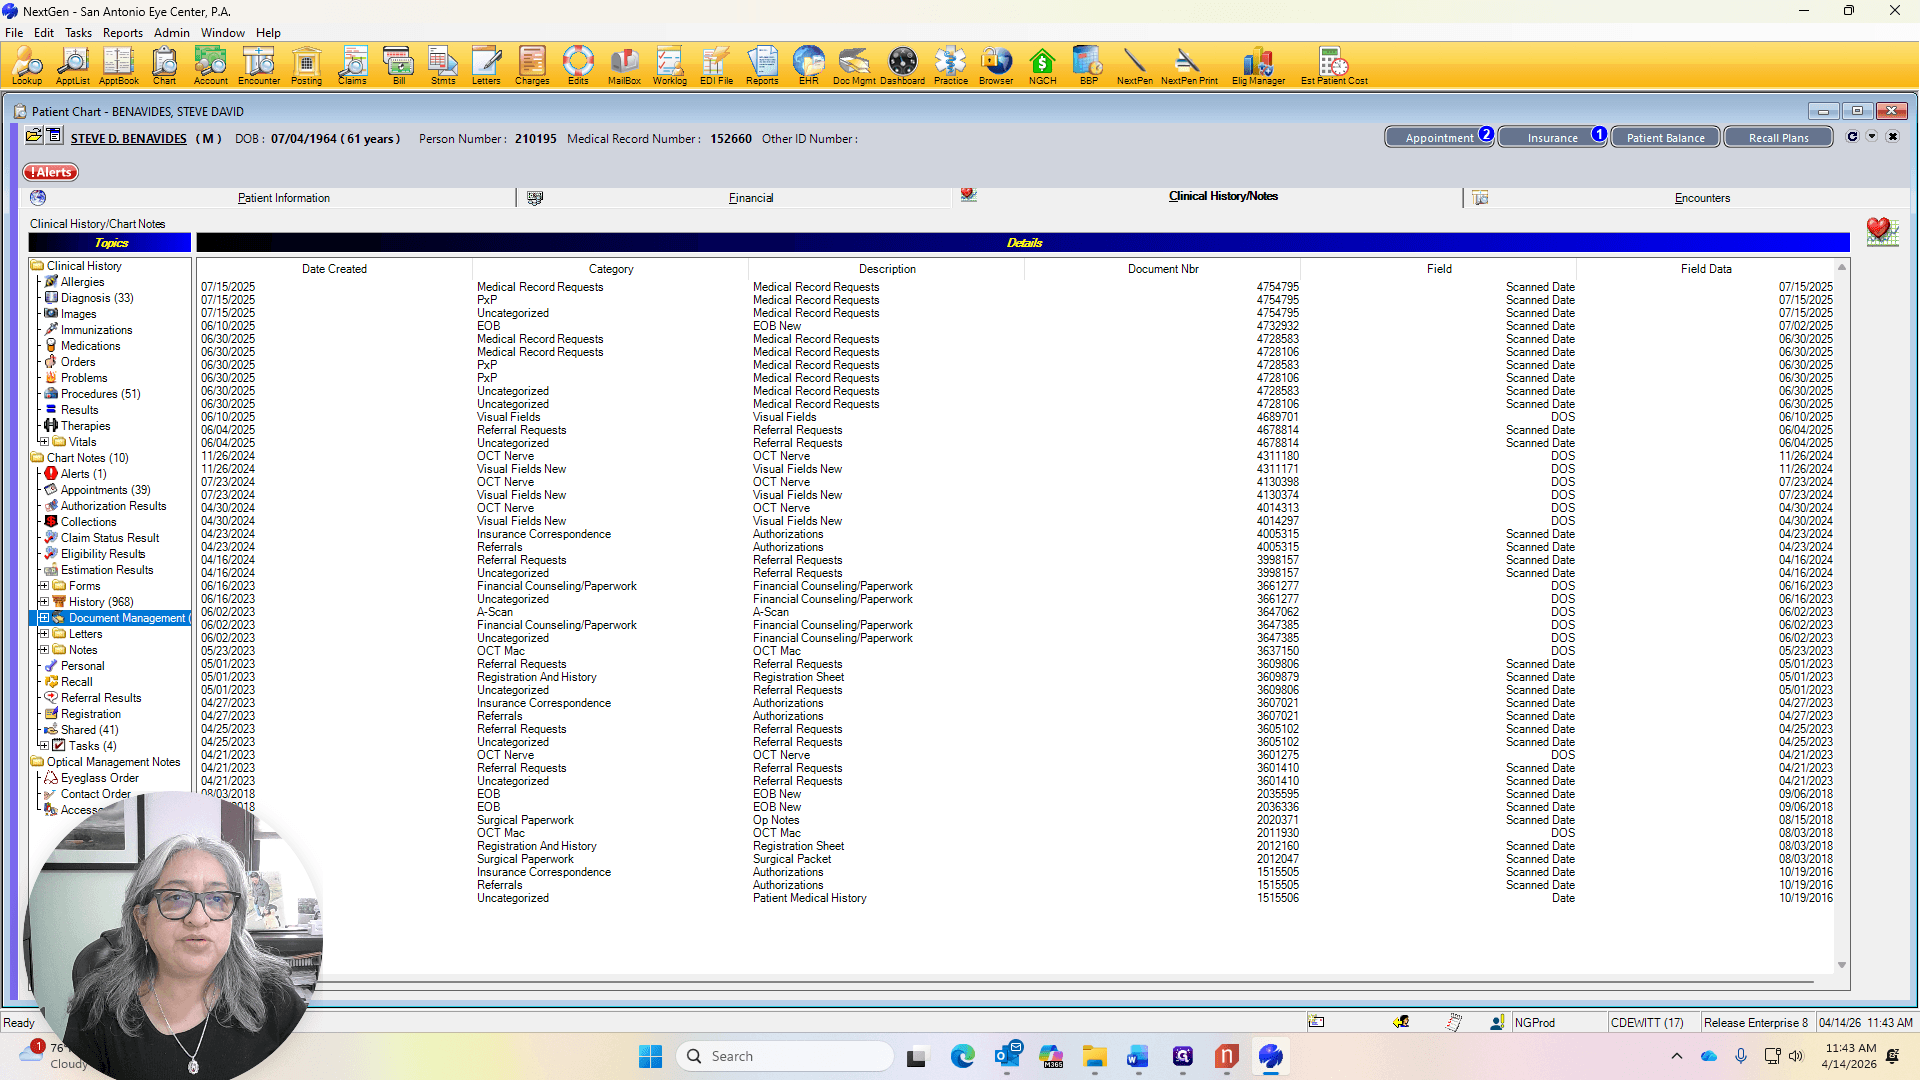1920x1080 pixels.
Task: Expand the Vitals tree node
Action: (44, 441)
